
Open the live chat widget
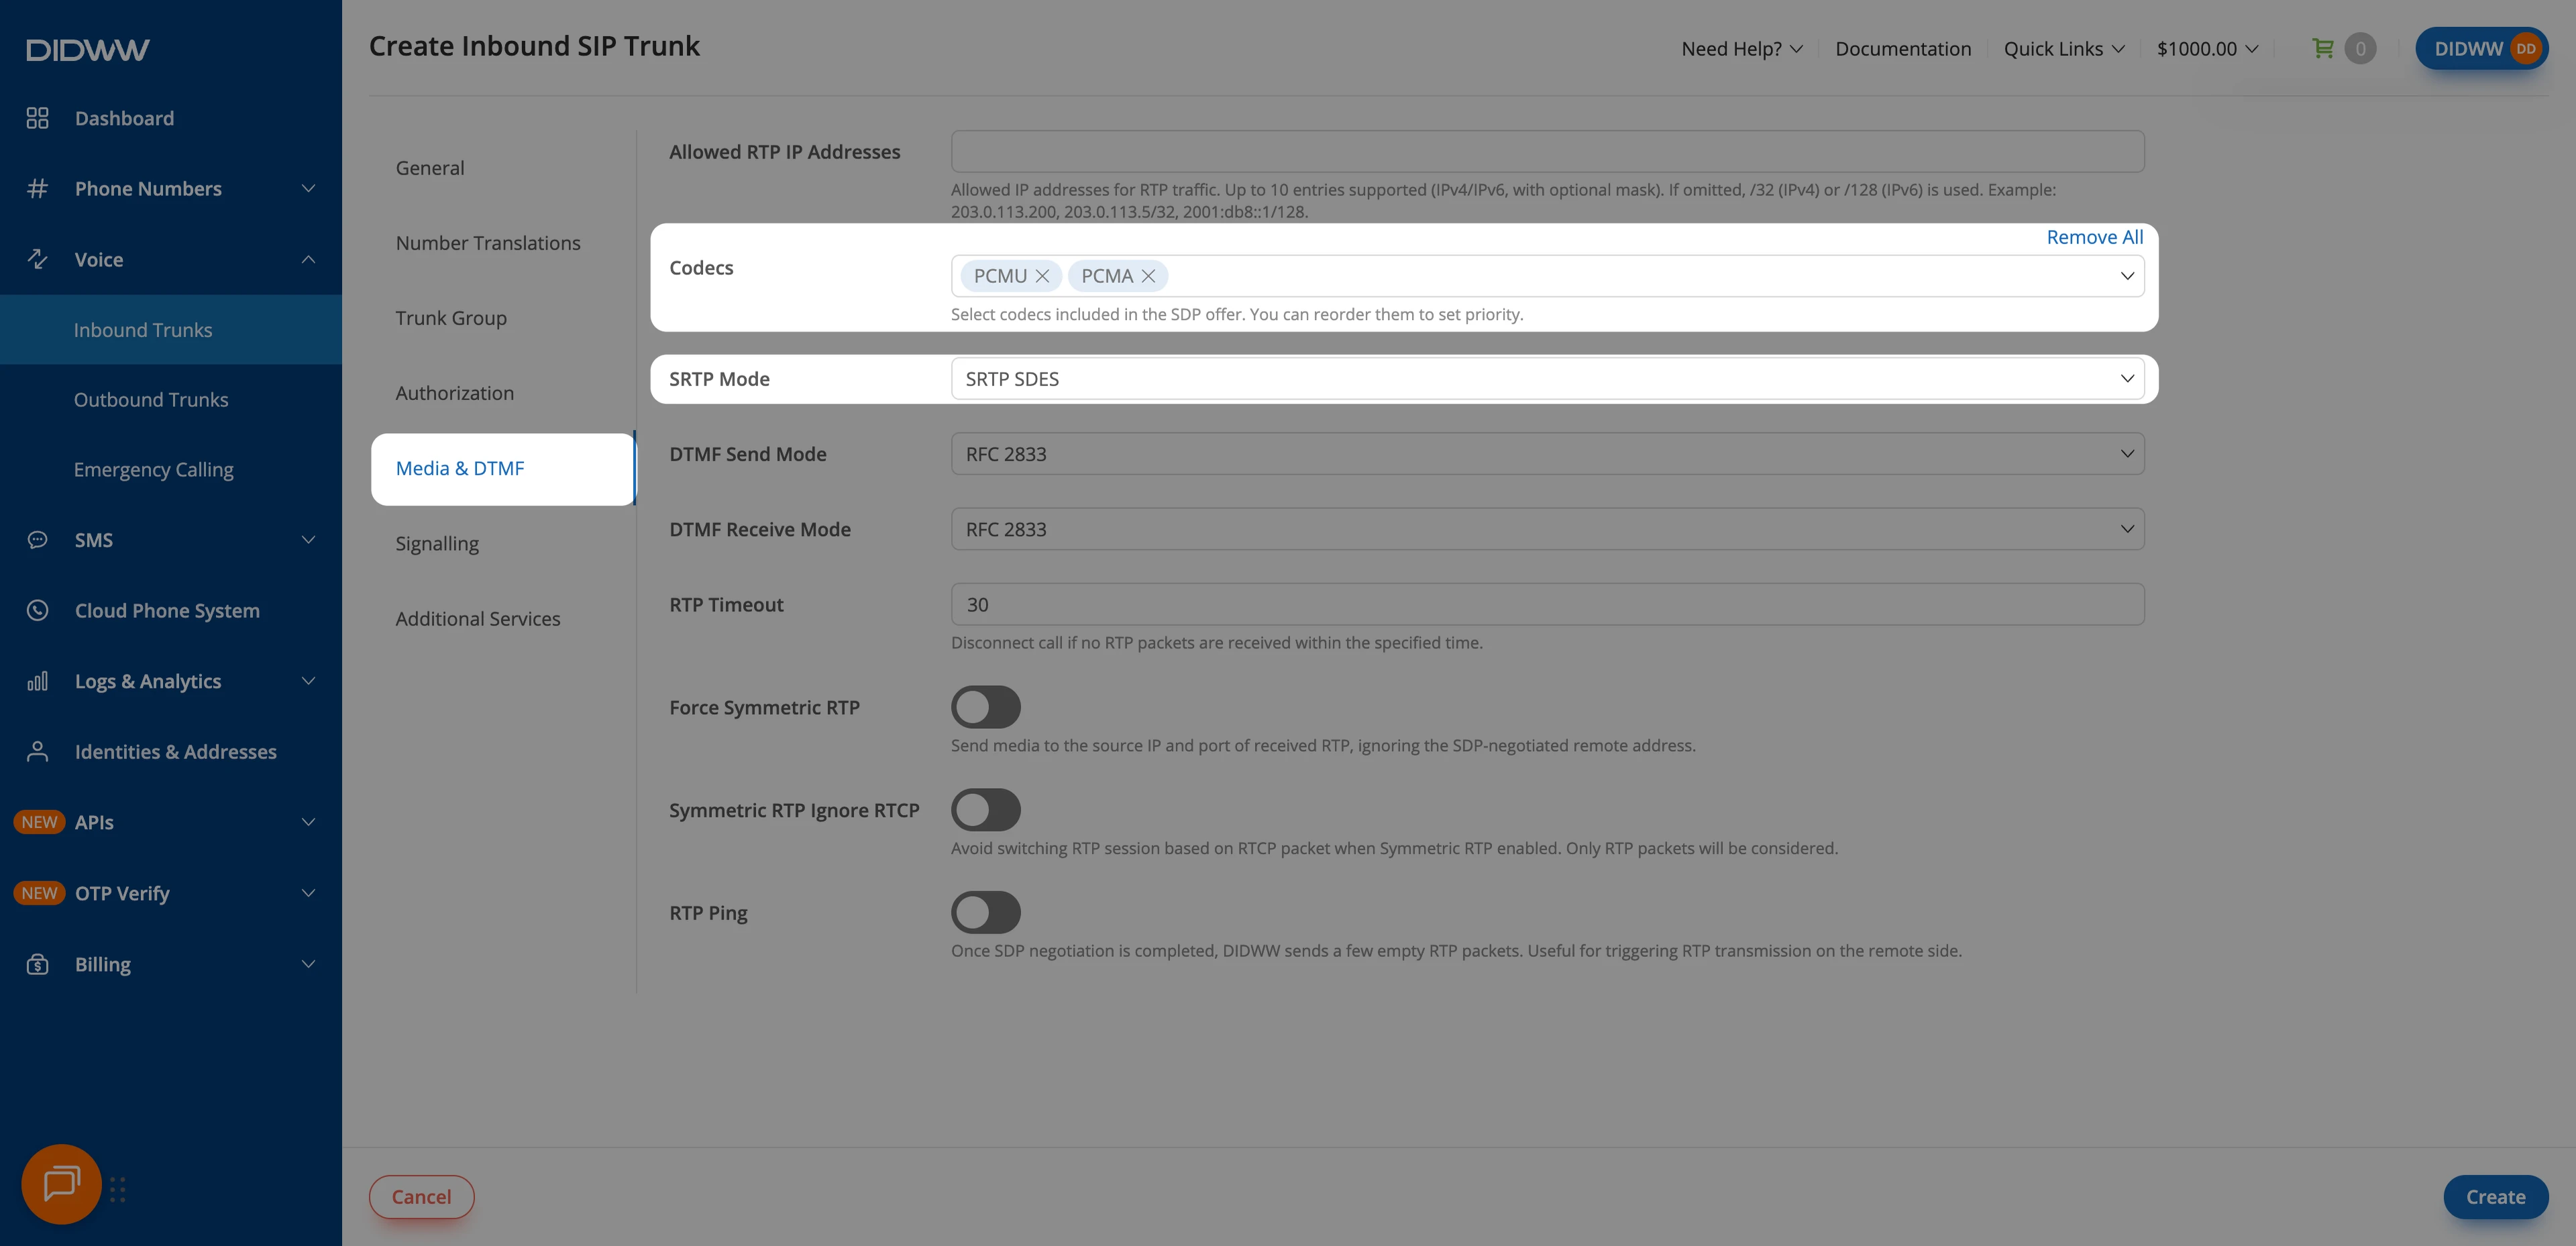coord(61,1184)
